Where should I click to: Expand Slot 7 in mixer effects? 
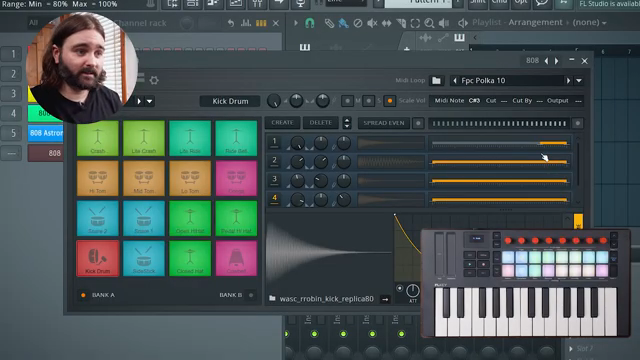(x=571, y=348)
